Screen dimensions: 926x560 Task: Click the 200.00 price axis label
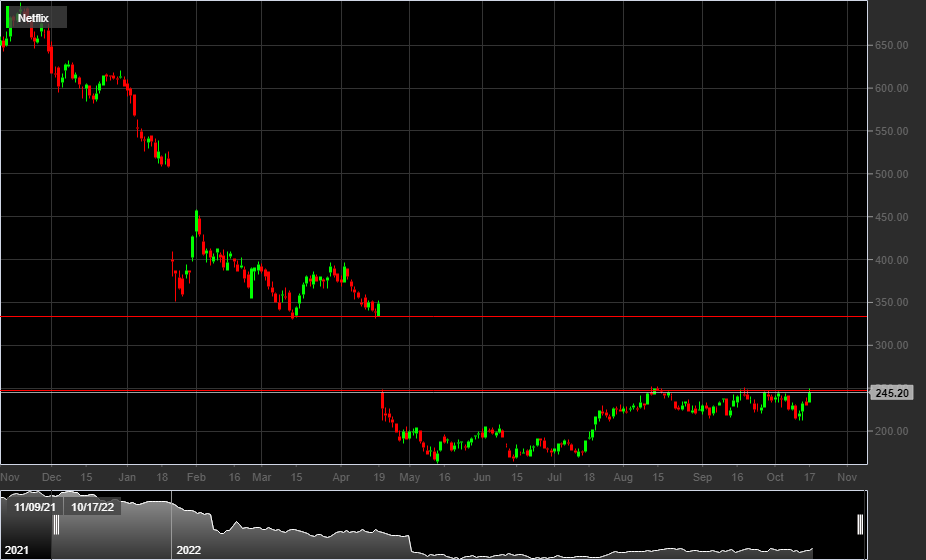click(x=891, y=431)
